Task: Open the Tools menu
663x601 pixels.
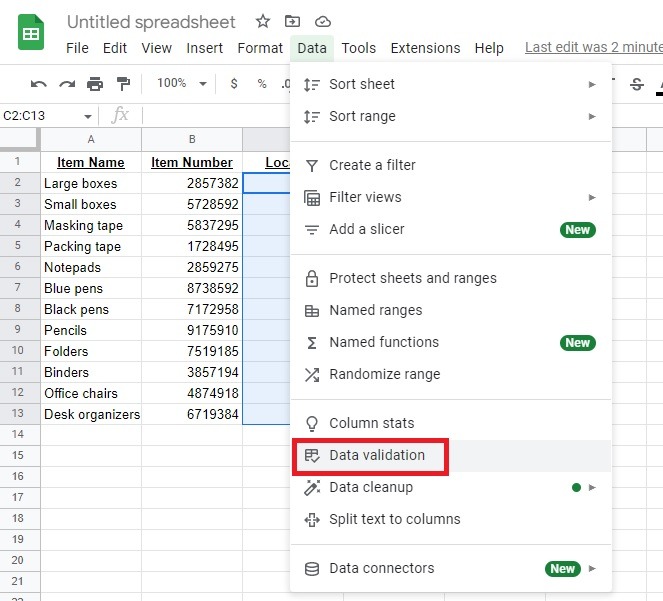Action: click(x=359, y=48)
